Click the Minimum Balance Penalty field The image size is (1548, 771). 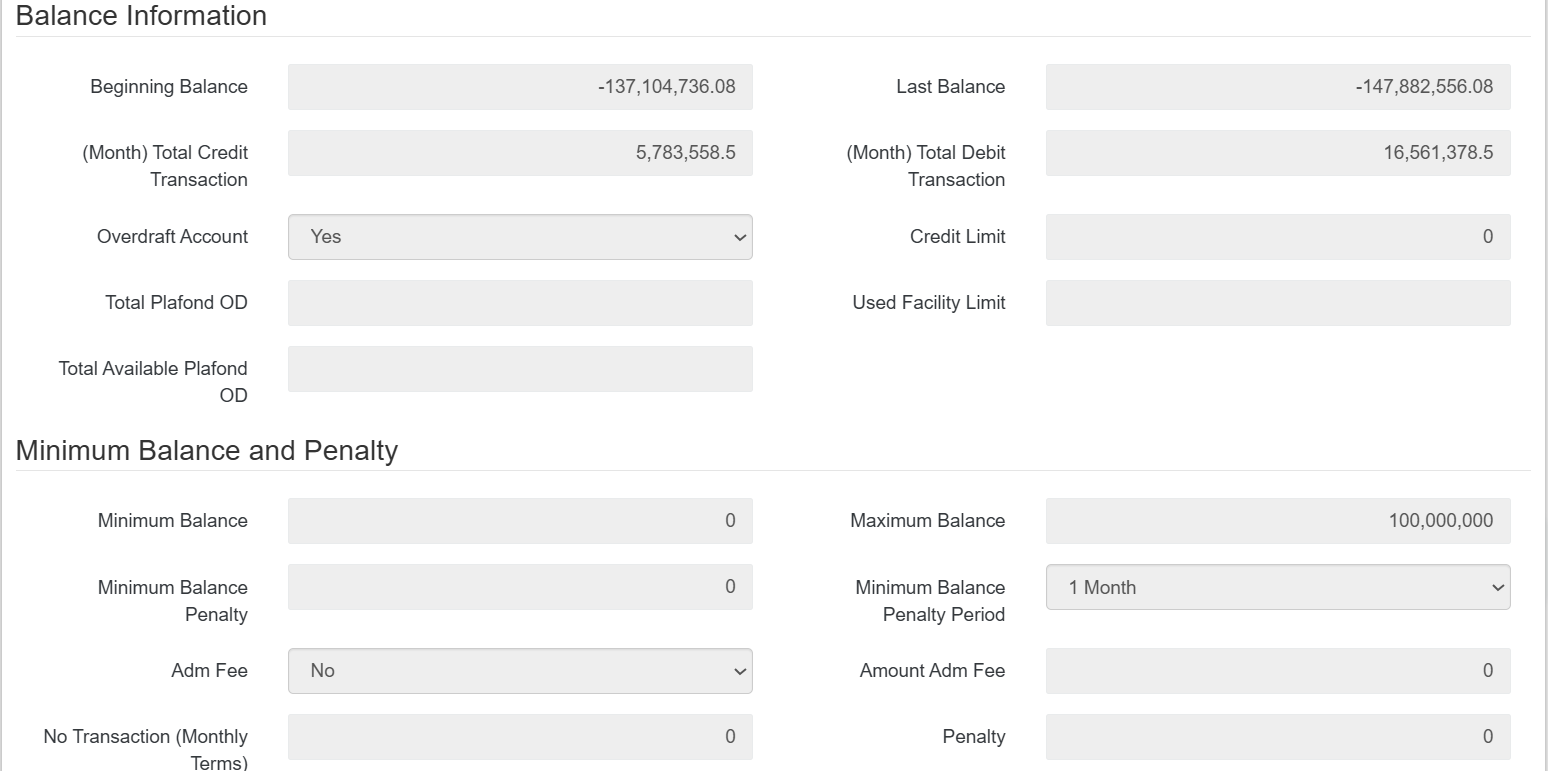pyautogui.click(x=520, y=587)
